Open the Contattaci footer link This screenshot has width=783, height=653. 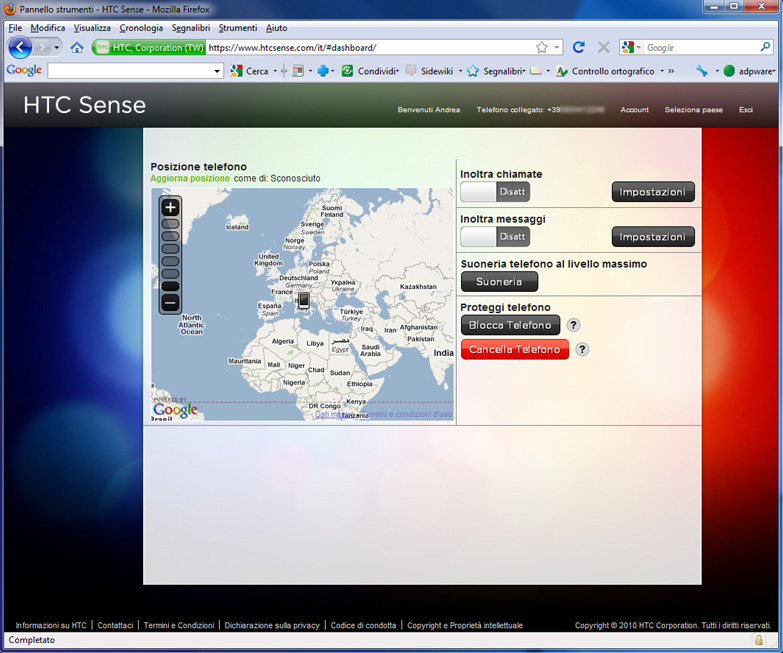[115, 625]
